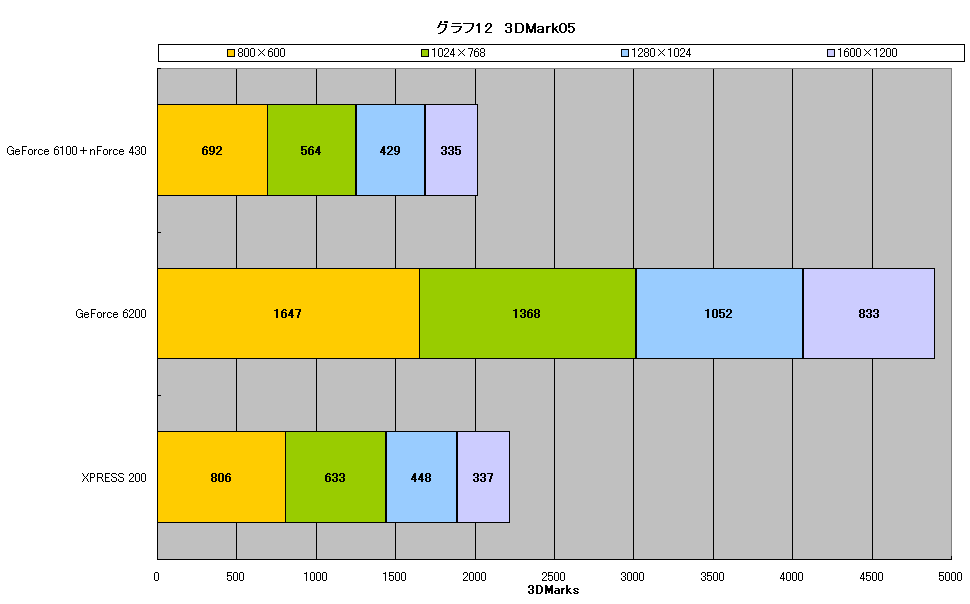This screenshot has height=604, width=970.
Task: Click the 5000 tick label on axis
Action: 950,577
